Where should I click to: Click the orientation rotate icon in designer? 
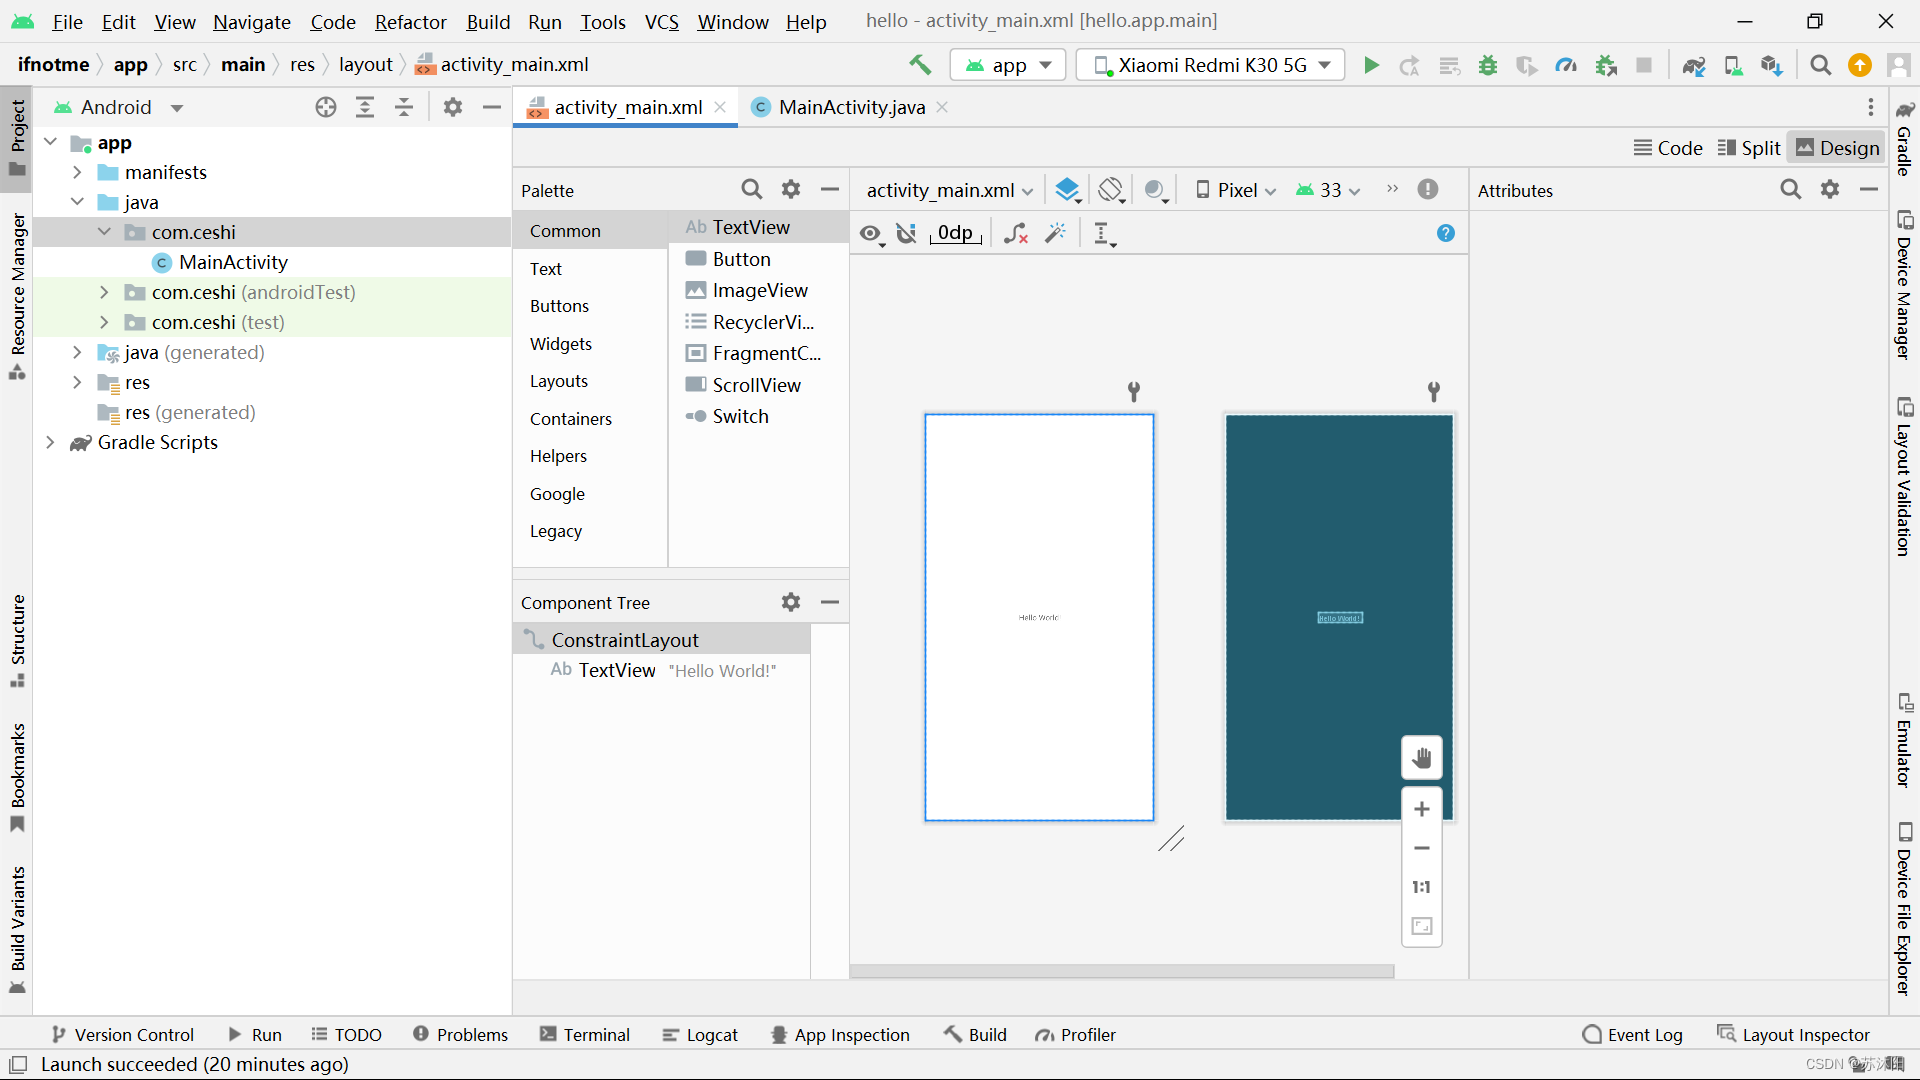1111,190
